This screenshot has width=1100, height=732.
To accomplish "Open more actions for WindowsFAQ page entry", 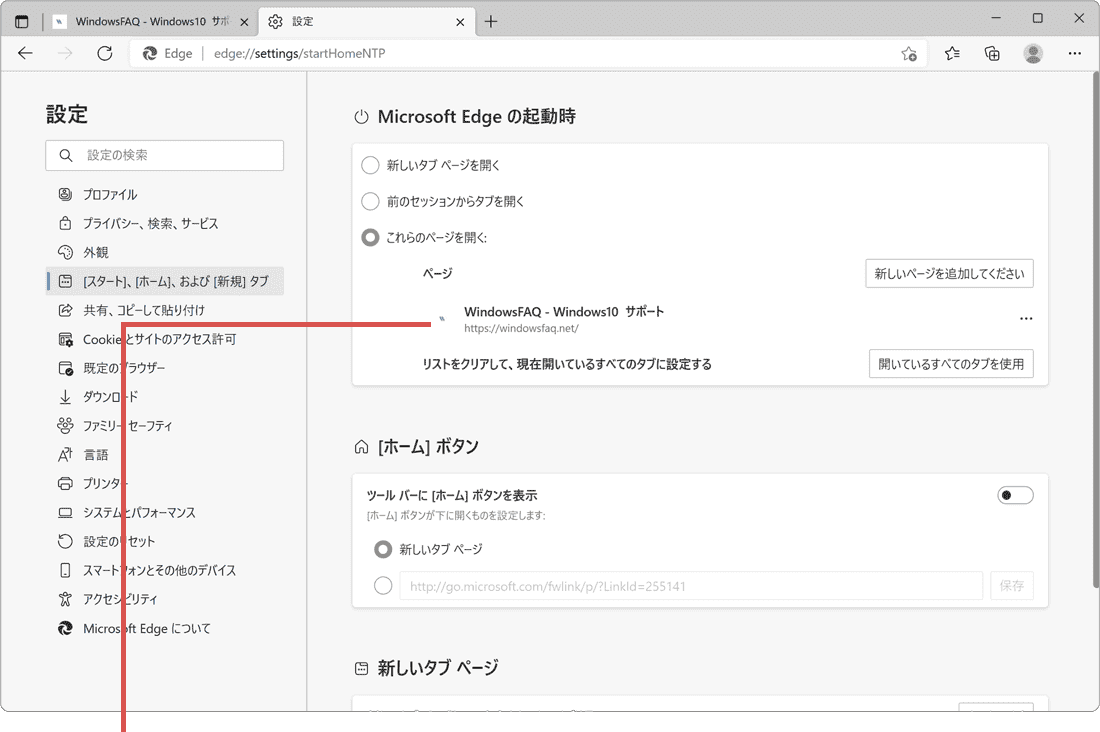I will (x=1026, y=319).
